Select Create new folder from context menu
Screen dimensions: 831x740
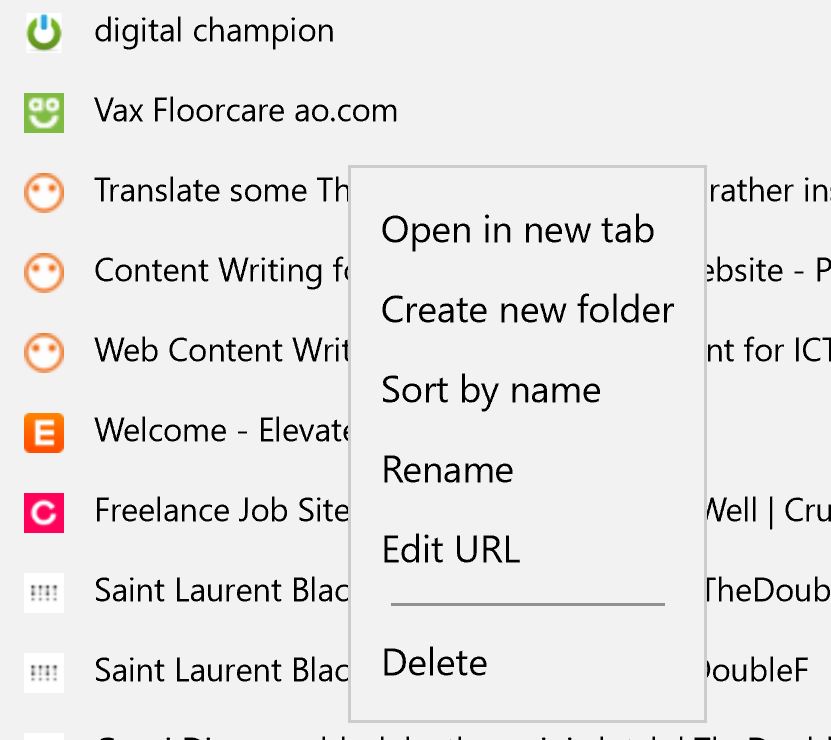click(527, 310)
